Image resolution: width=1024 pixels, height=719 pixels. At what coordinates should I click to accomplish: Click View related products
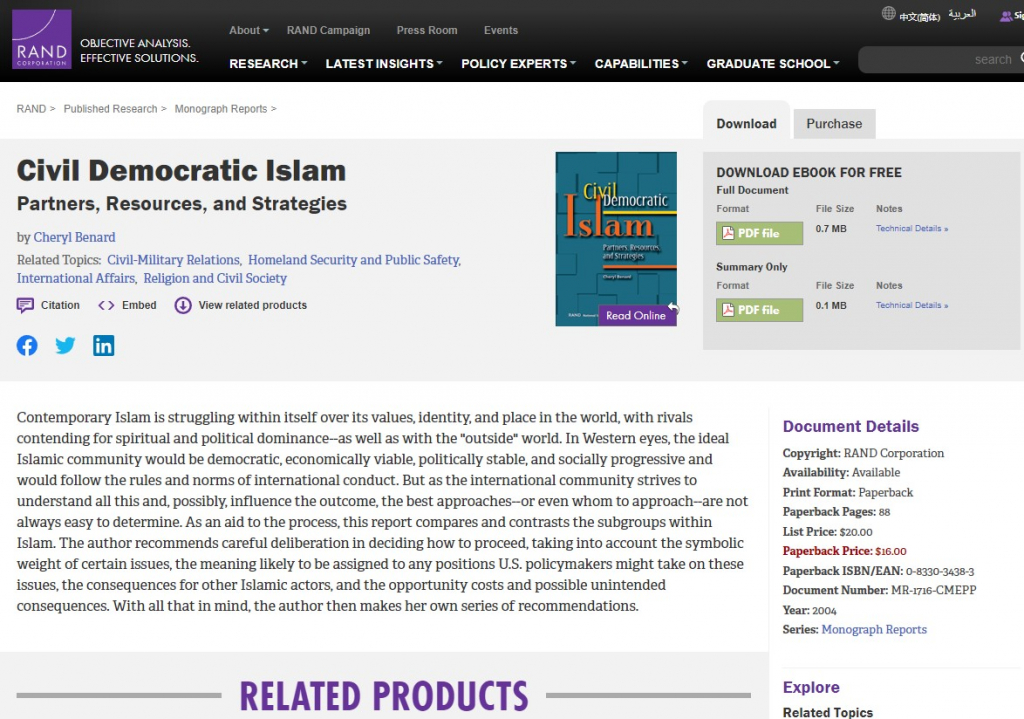coord(240,305)
